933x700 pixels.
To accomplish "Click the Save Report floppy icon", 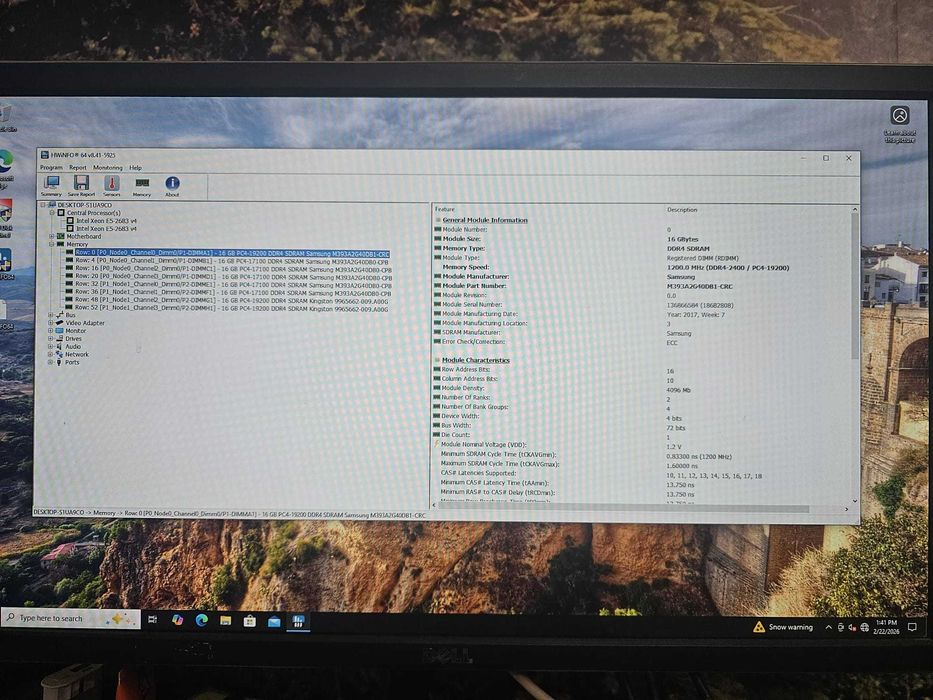I will pos(82,186).
